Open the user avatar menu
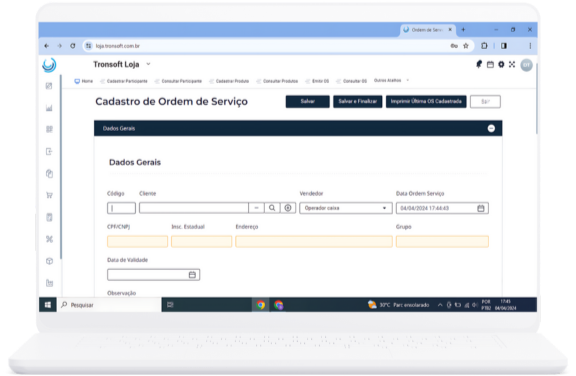This screenshot has height=376, width=576. (526, 65)
